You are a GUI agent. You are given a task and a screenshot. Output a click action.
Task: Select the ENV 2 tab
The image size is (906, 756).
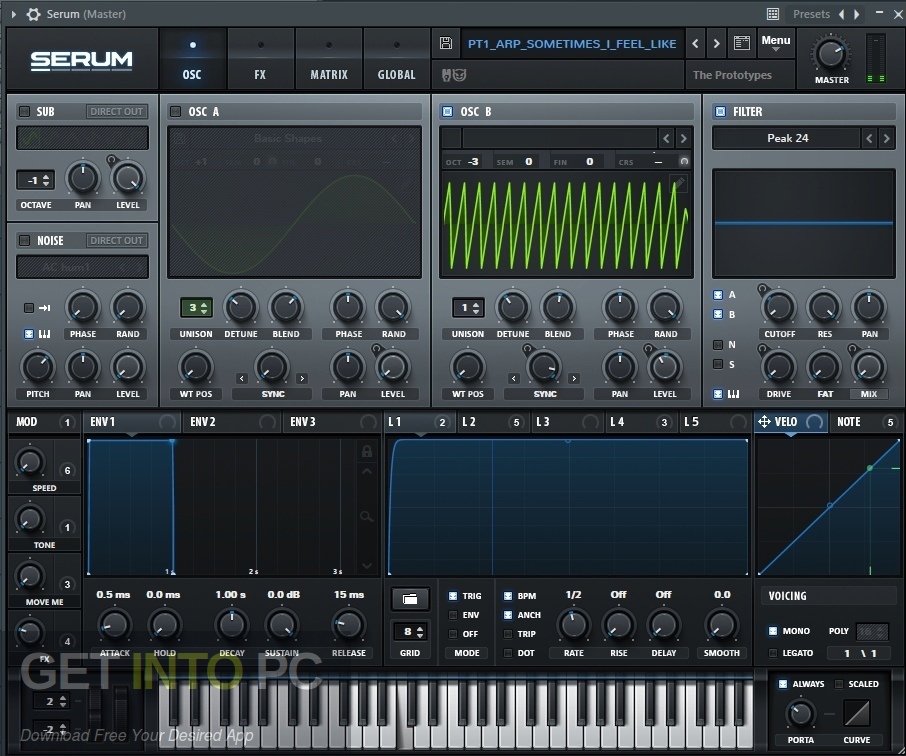[232, 422]
